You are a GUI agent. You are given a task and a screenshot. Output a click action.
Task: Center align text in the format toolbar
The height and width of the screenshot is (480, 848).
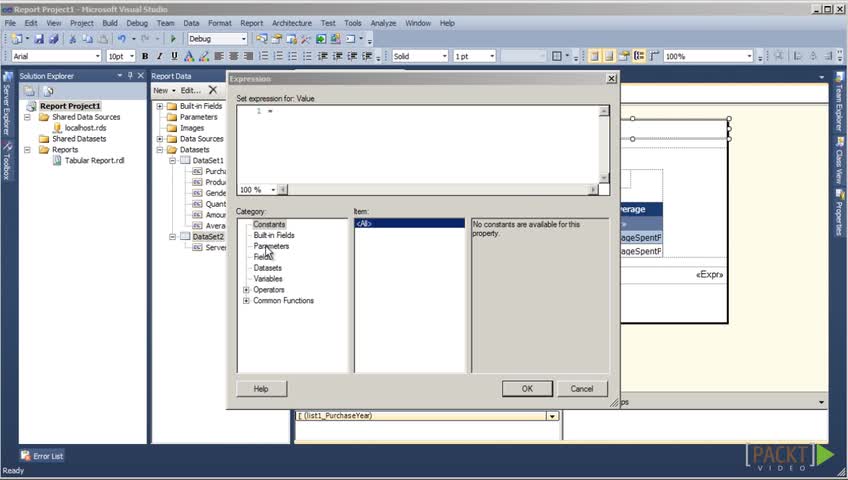pyautogui.click(x=234, y=56)
